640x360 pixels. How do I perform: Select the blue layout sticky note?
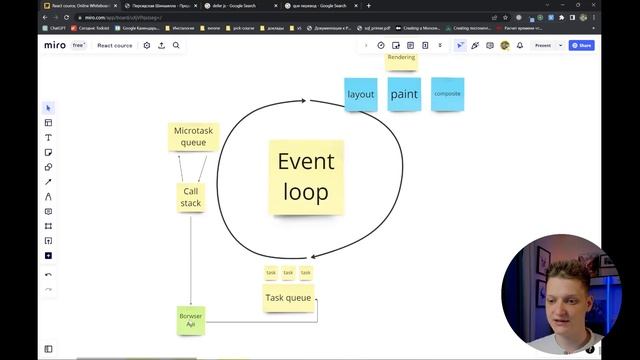coord(361,94)
